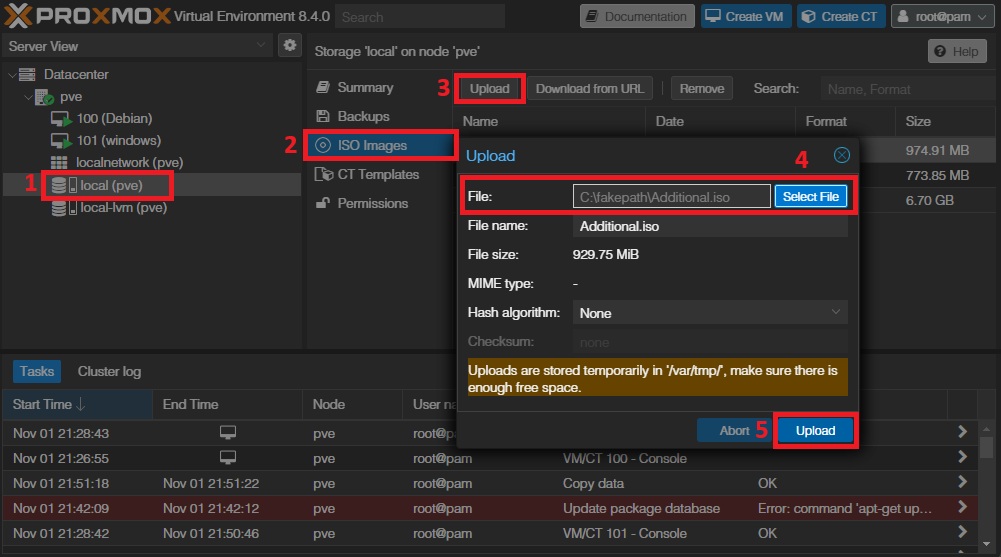This screenshot has width=1001, height=557.
Task: Click the dialog's blue Upload button
Action: tap(815, 431)
